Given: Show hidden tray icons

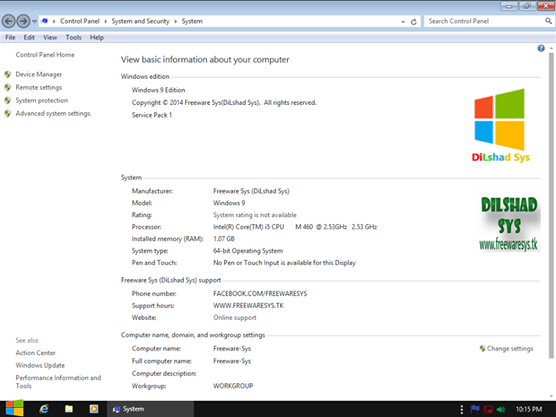Looking at the screenshot, I should [462, 410].
